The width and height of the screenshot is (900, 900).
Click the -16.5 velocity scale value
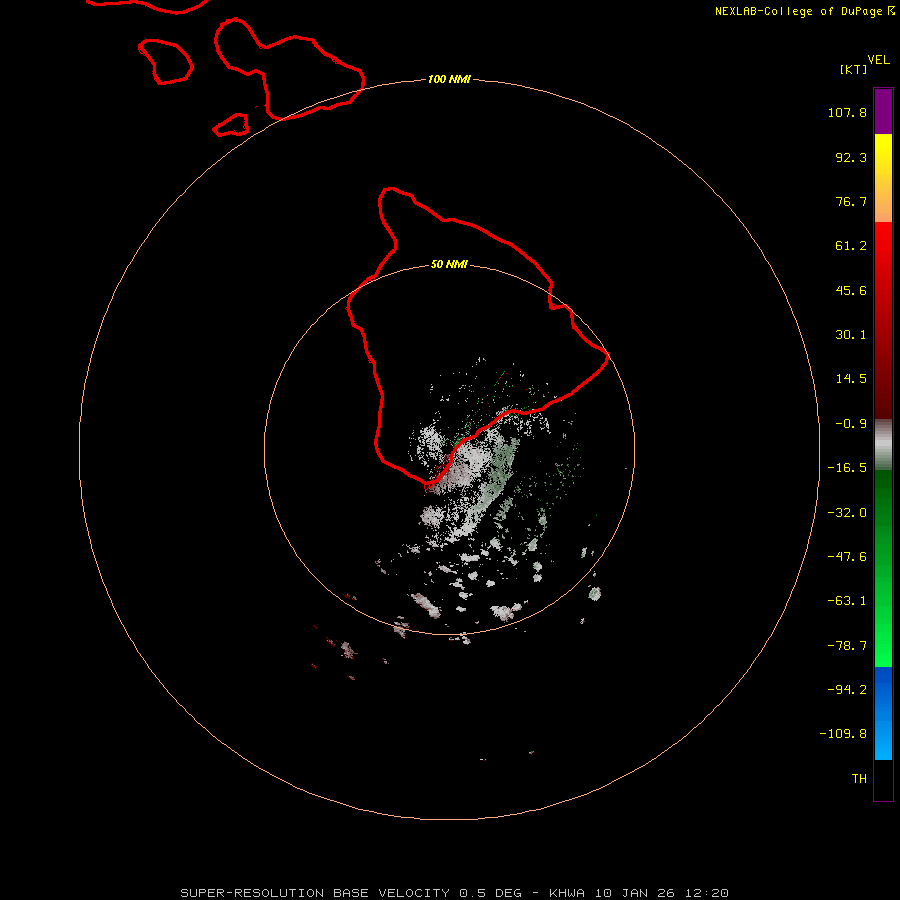pos(847,468)
